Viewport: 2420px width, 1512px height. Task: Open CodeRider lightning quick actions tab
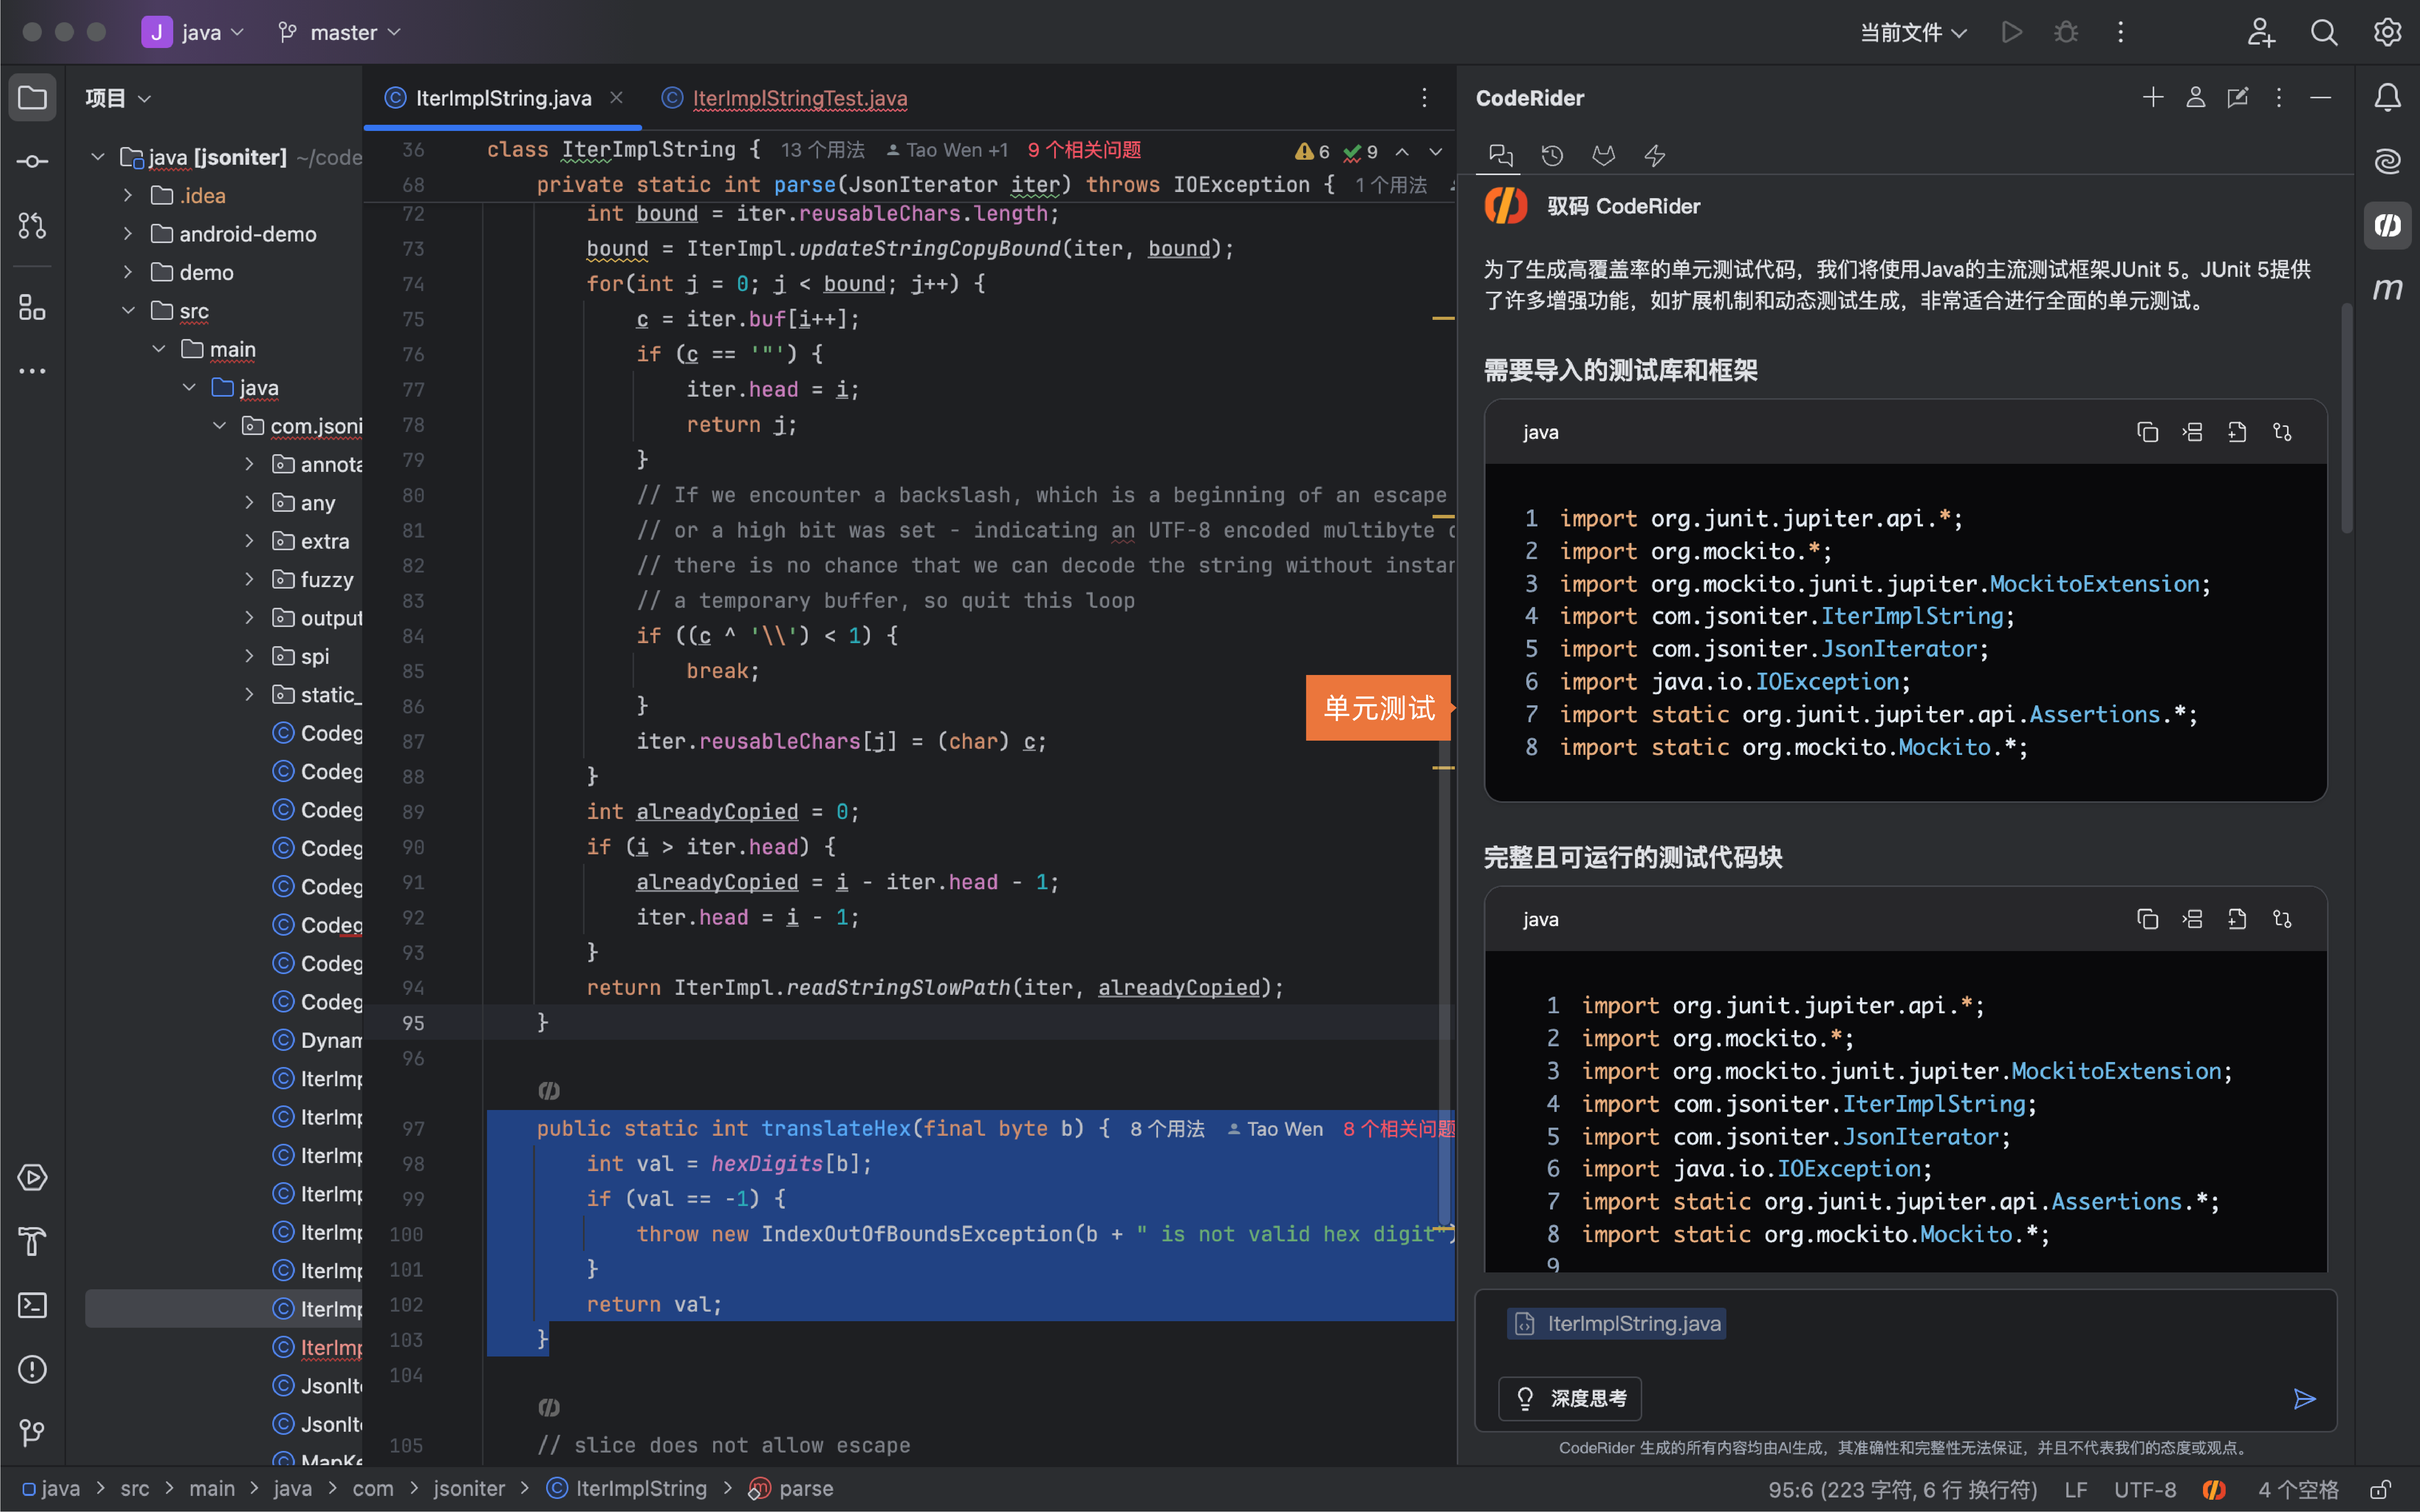[x=1655, y=155]
